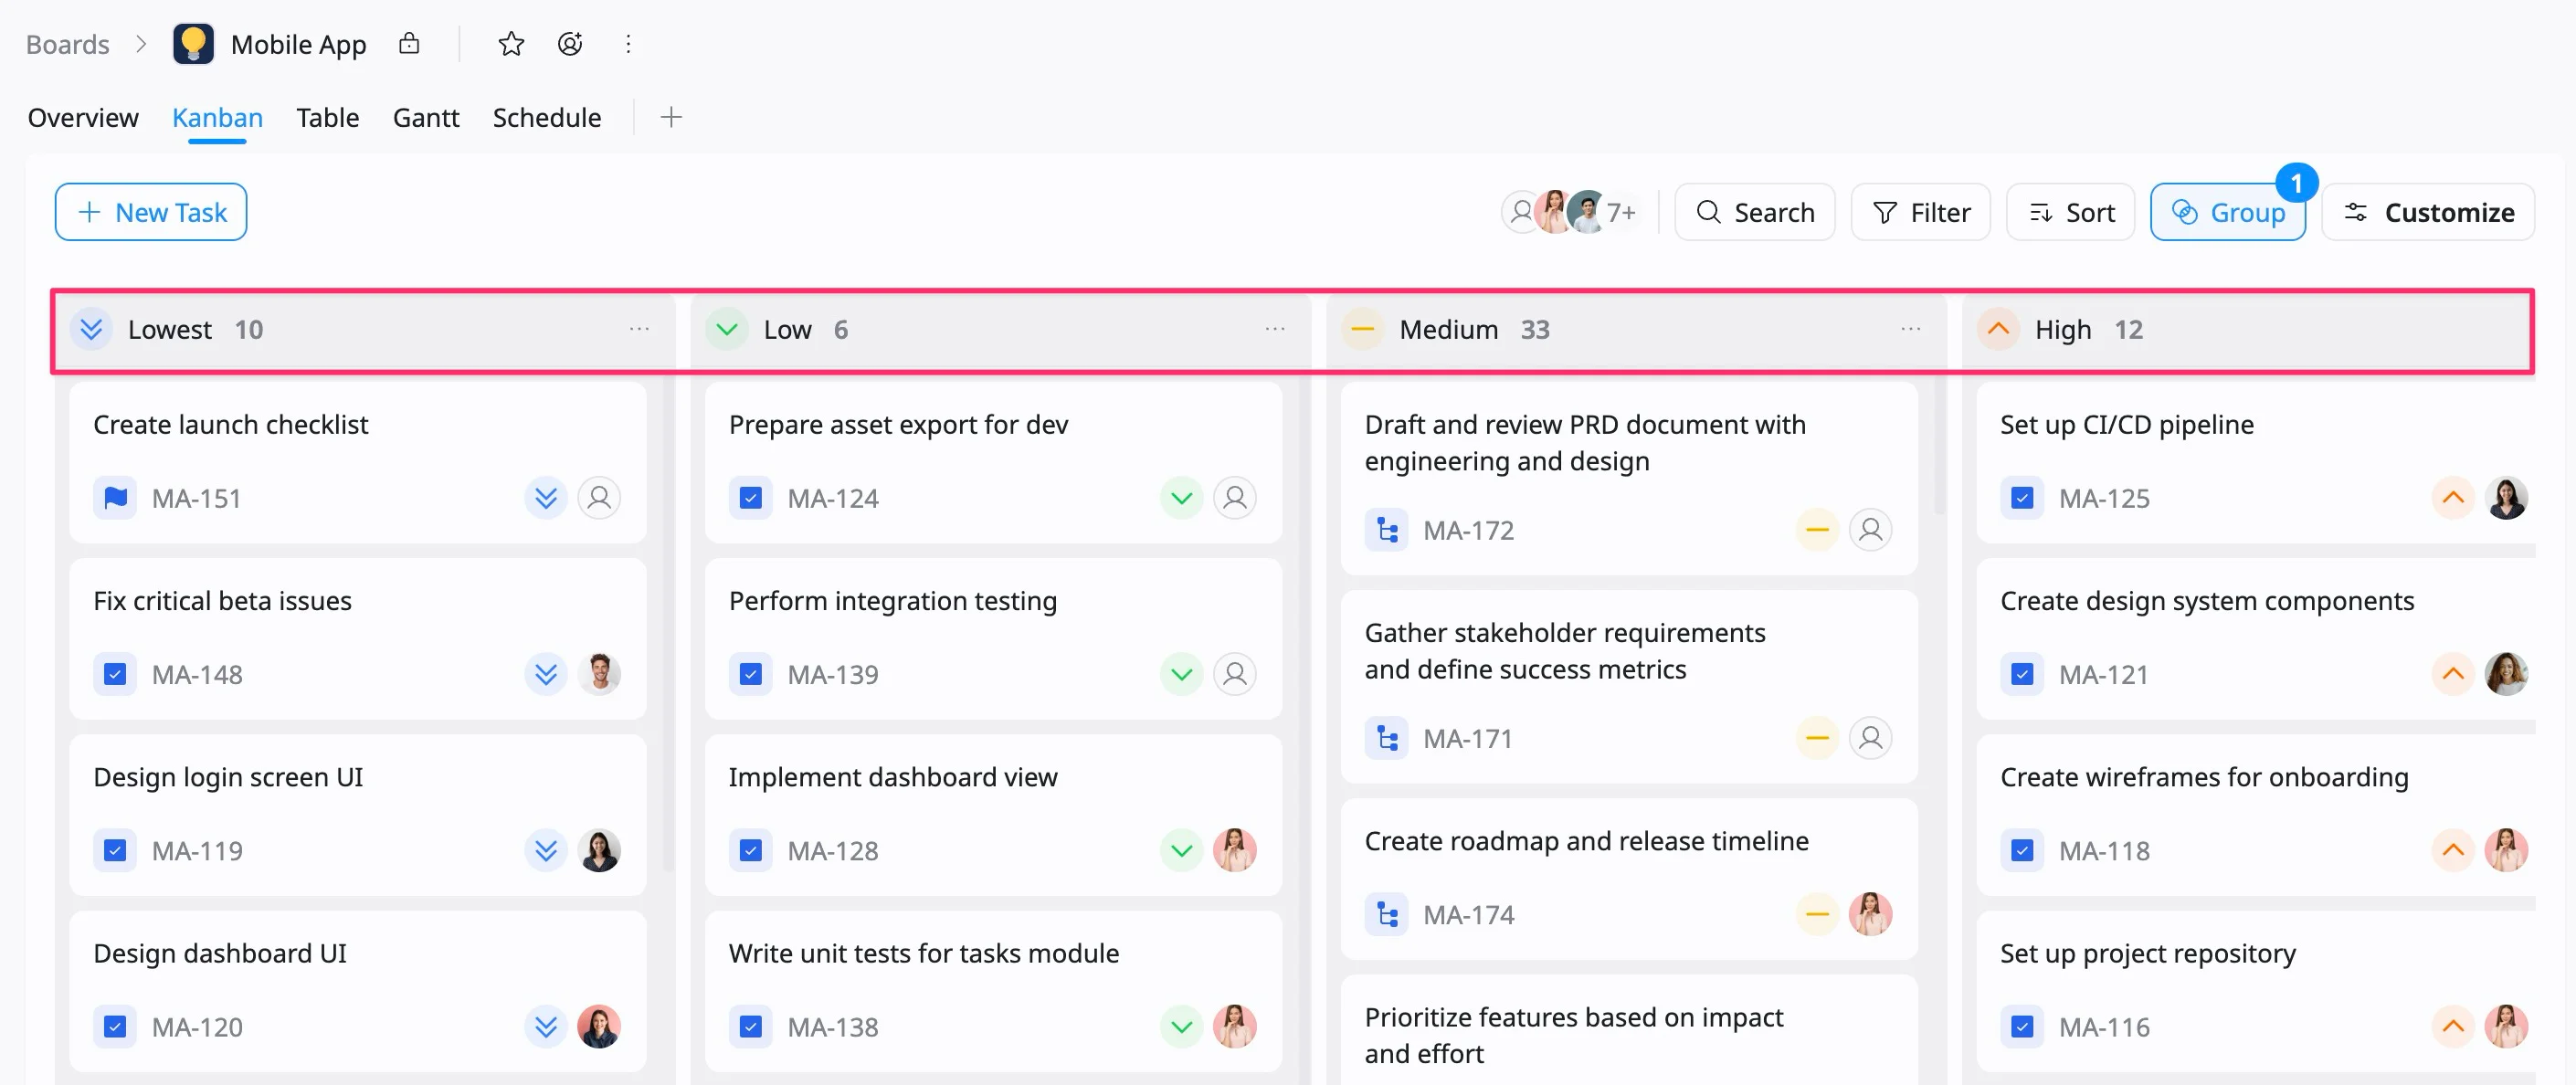This screenshot has width=2576, height=1085.
Task: Click unassigned avatar on MA-124 card
Action: tap(1235, 498)
